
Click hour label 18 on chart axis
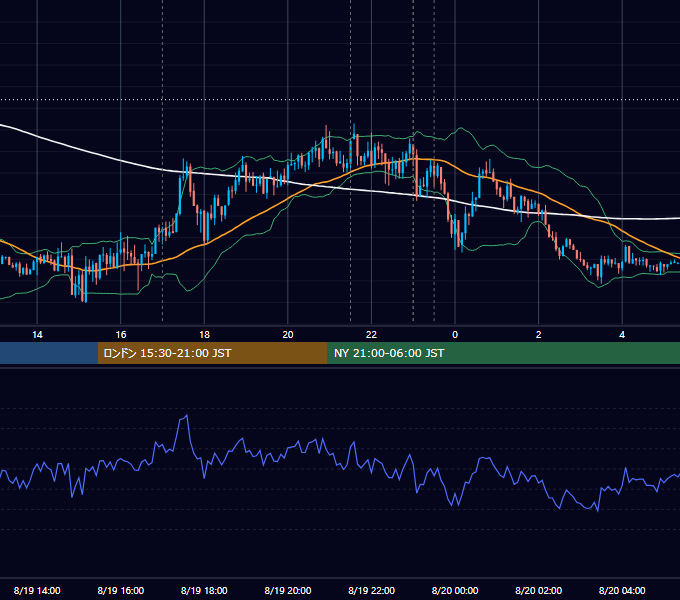[204, 335]
